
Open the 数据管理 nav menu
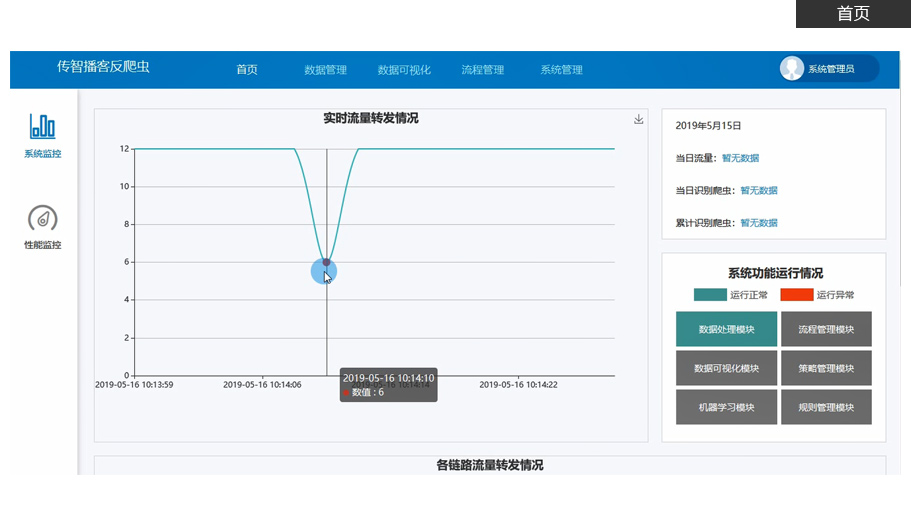pos(325,70)
